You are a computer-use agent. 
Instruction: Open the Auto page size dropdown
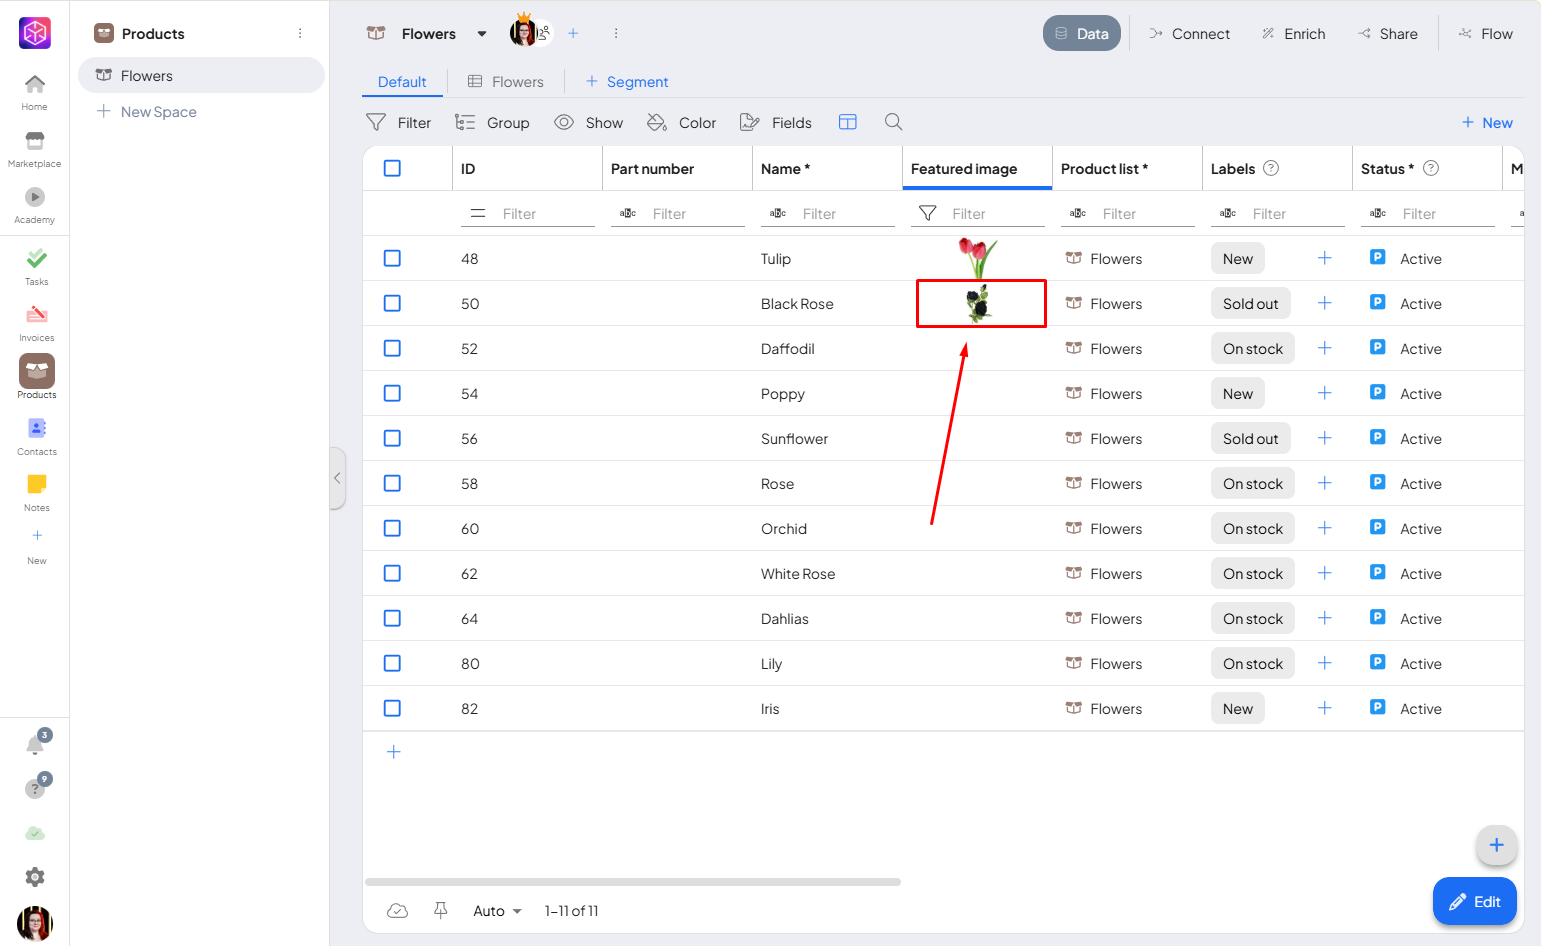coord(497,911)
